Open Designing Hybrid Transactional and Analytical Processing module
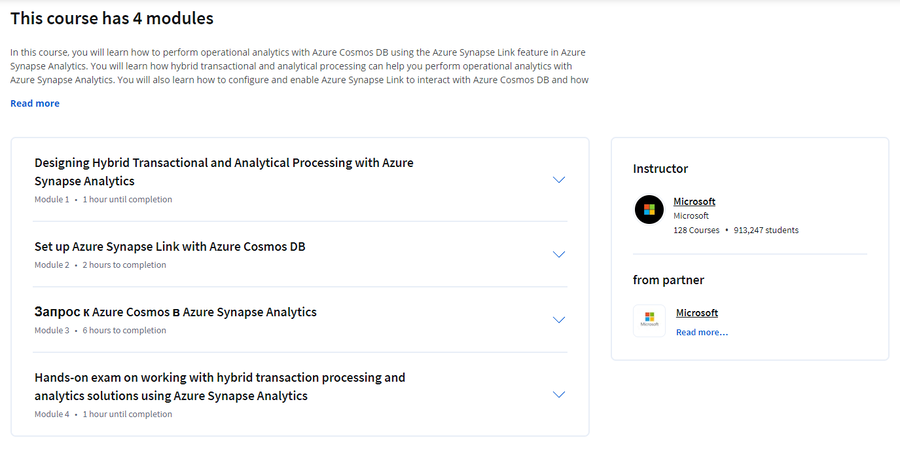Screen dimensions: 900x459 tap(224, 172)
